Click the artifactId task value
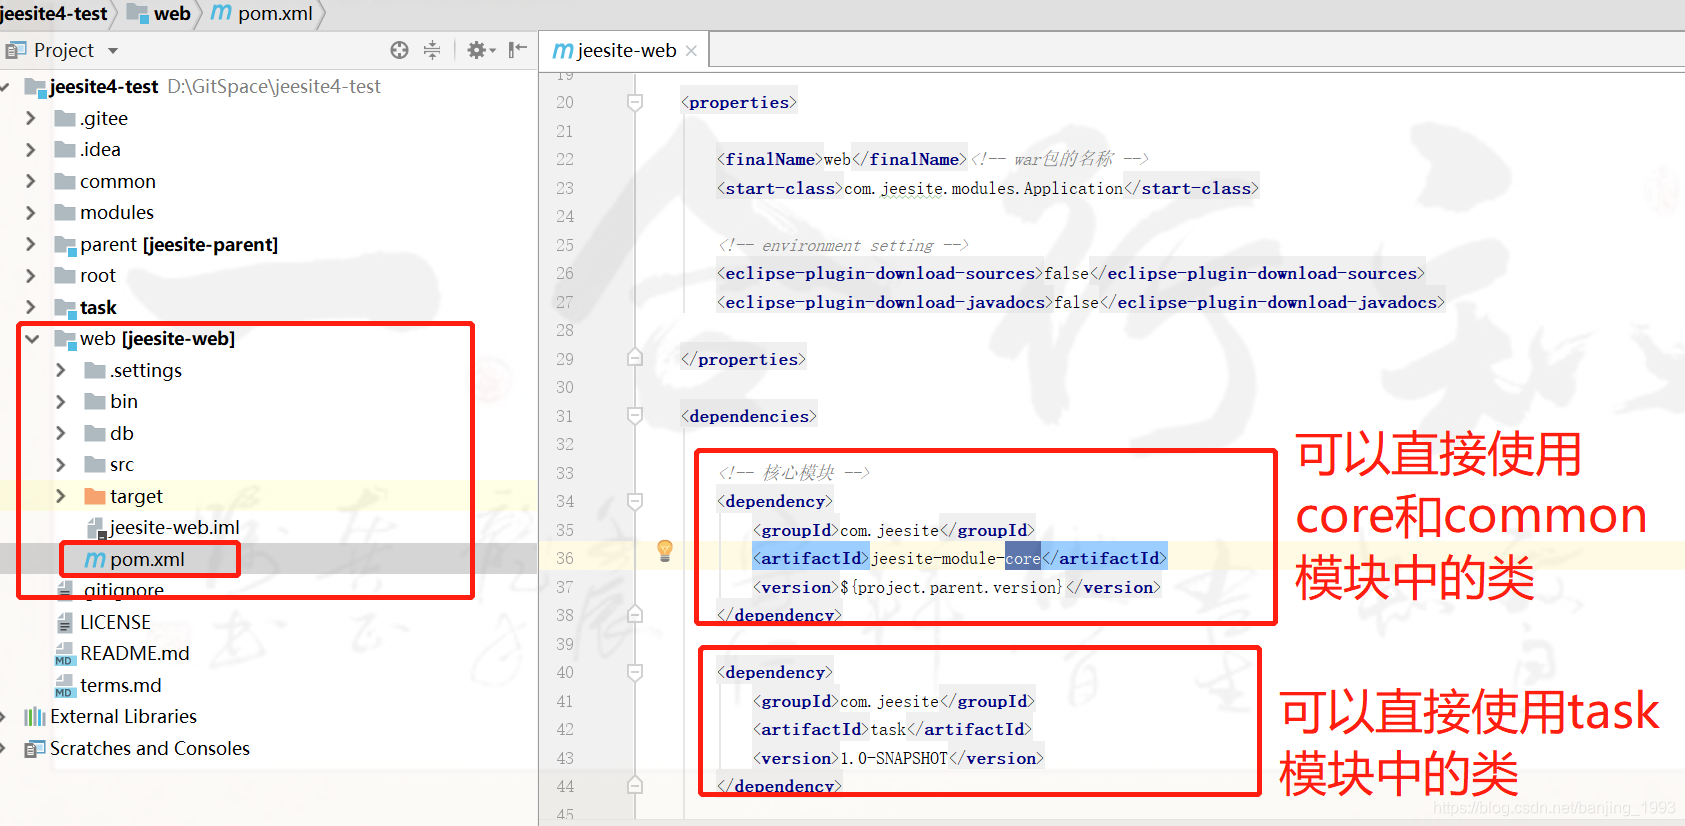This screenshot has height=826, width=1685. coord(888,729)
